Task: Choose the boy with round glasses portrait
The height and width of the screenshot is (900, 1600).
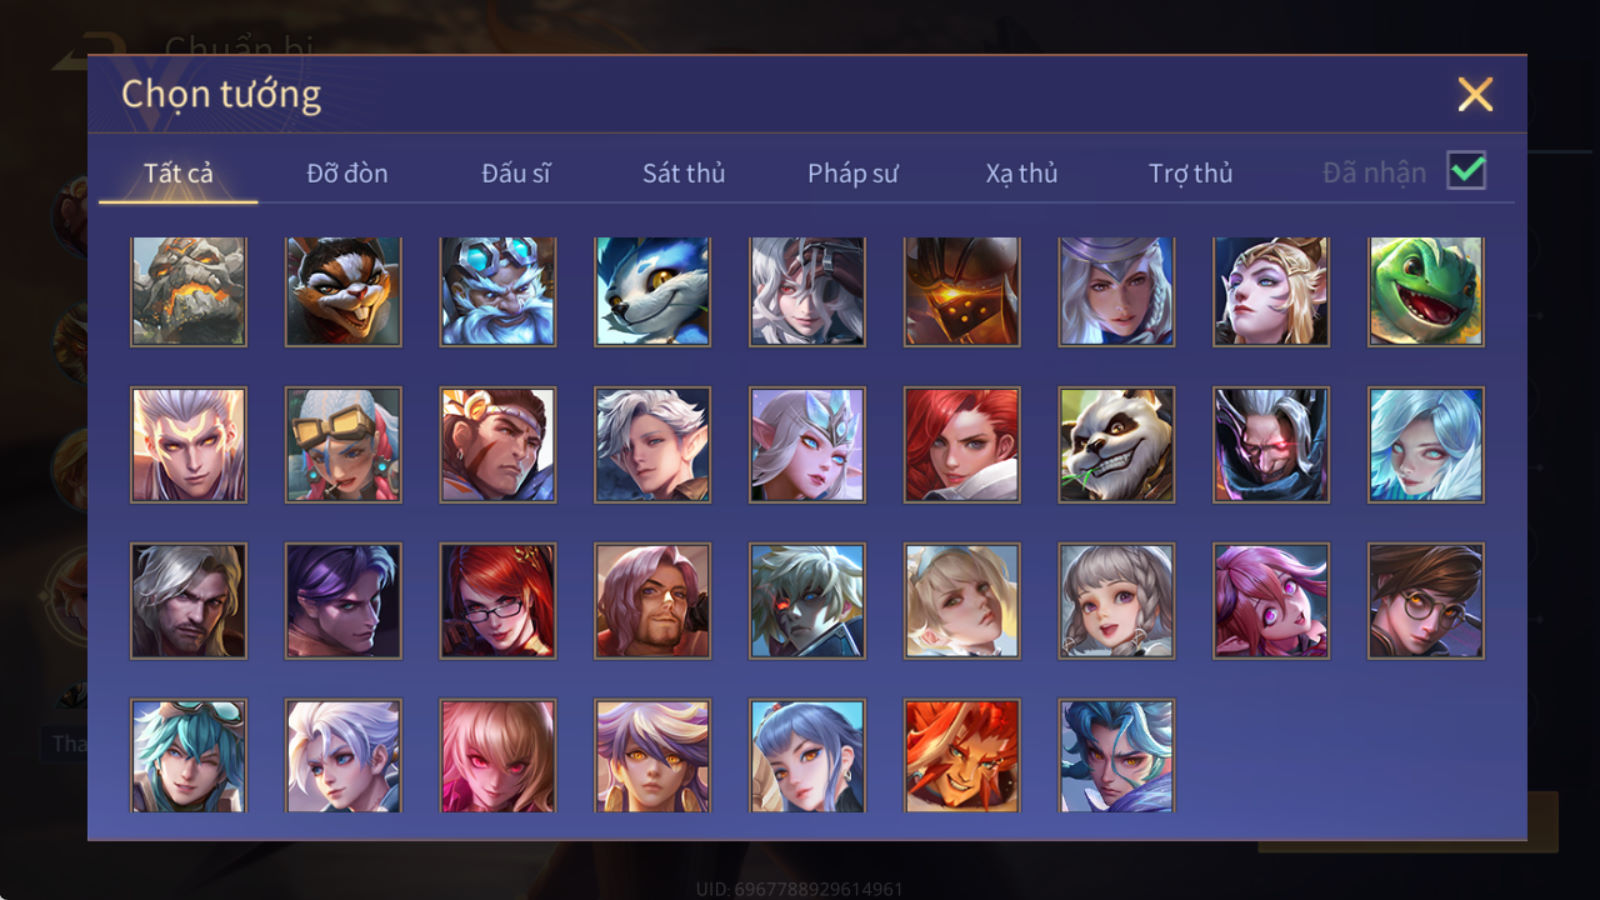Action: (1426, 600)
